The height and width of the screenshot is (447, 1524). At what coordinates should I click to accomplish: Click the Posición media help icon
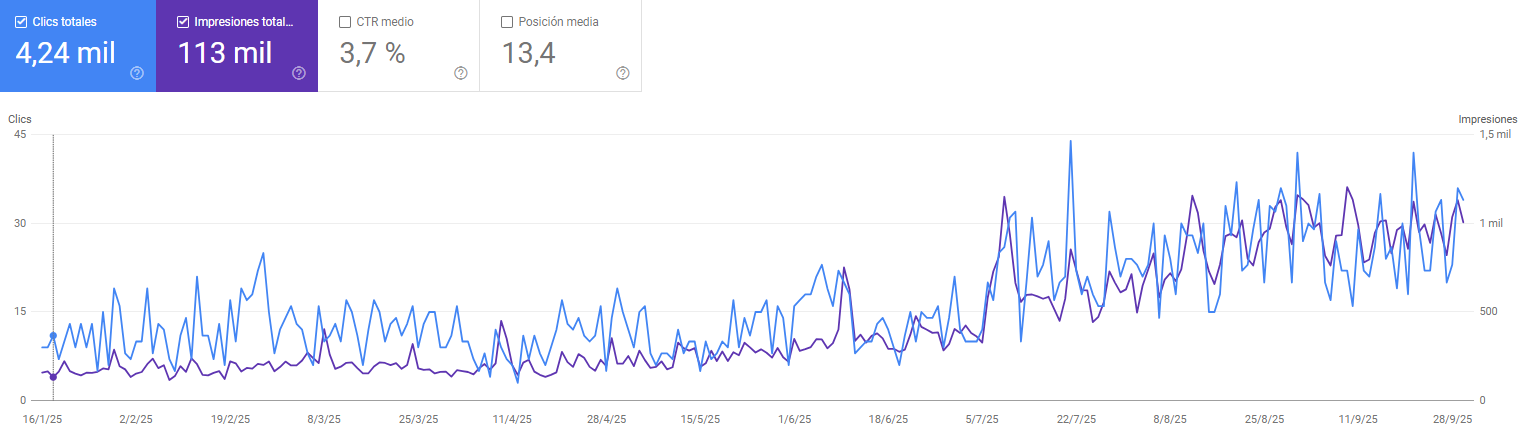pos(623,73)
